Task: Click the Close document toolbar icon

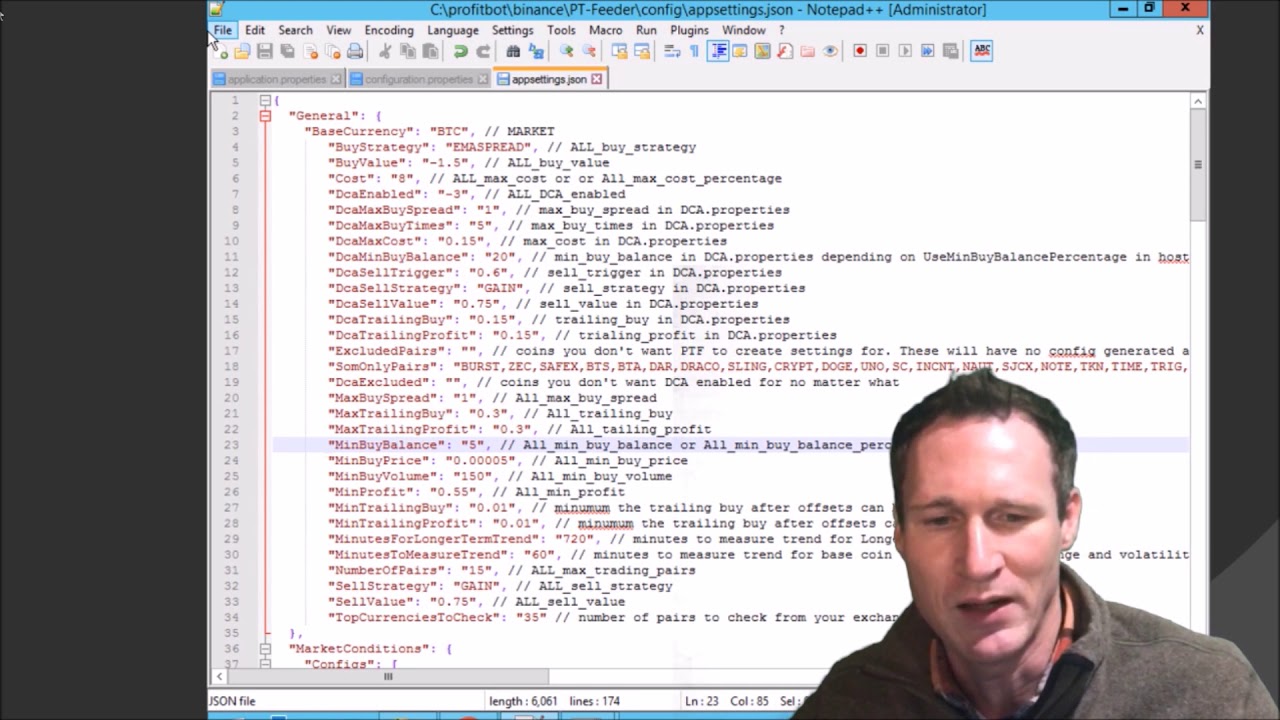Action: (310, 51)
